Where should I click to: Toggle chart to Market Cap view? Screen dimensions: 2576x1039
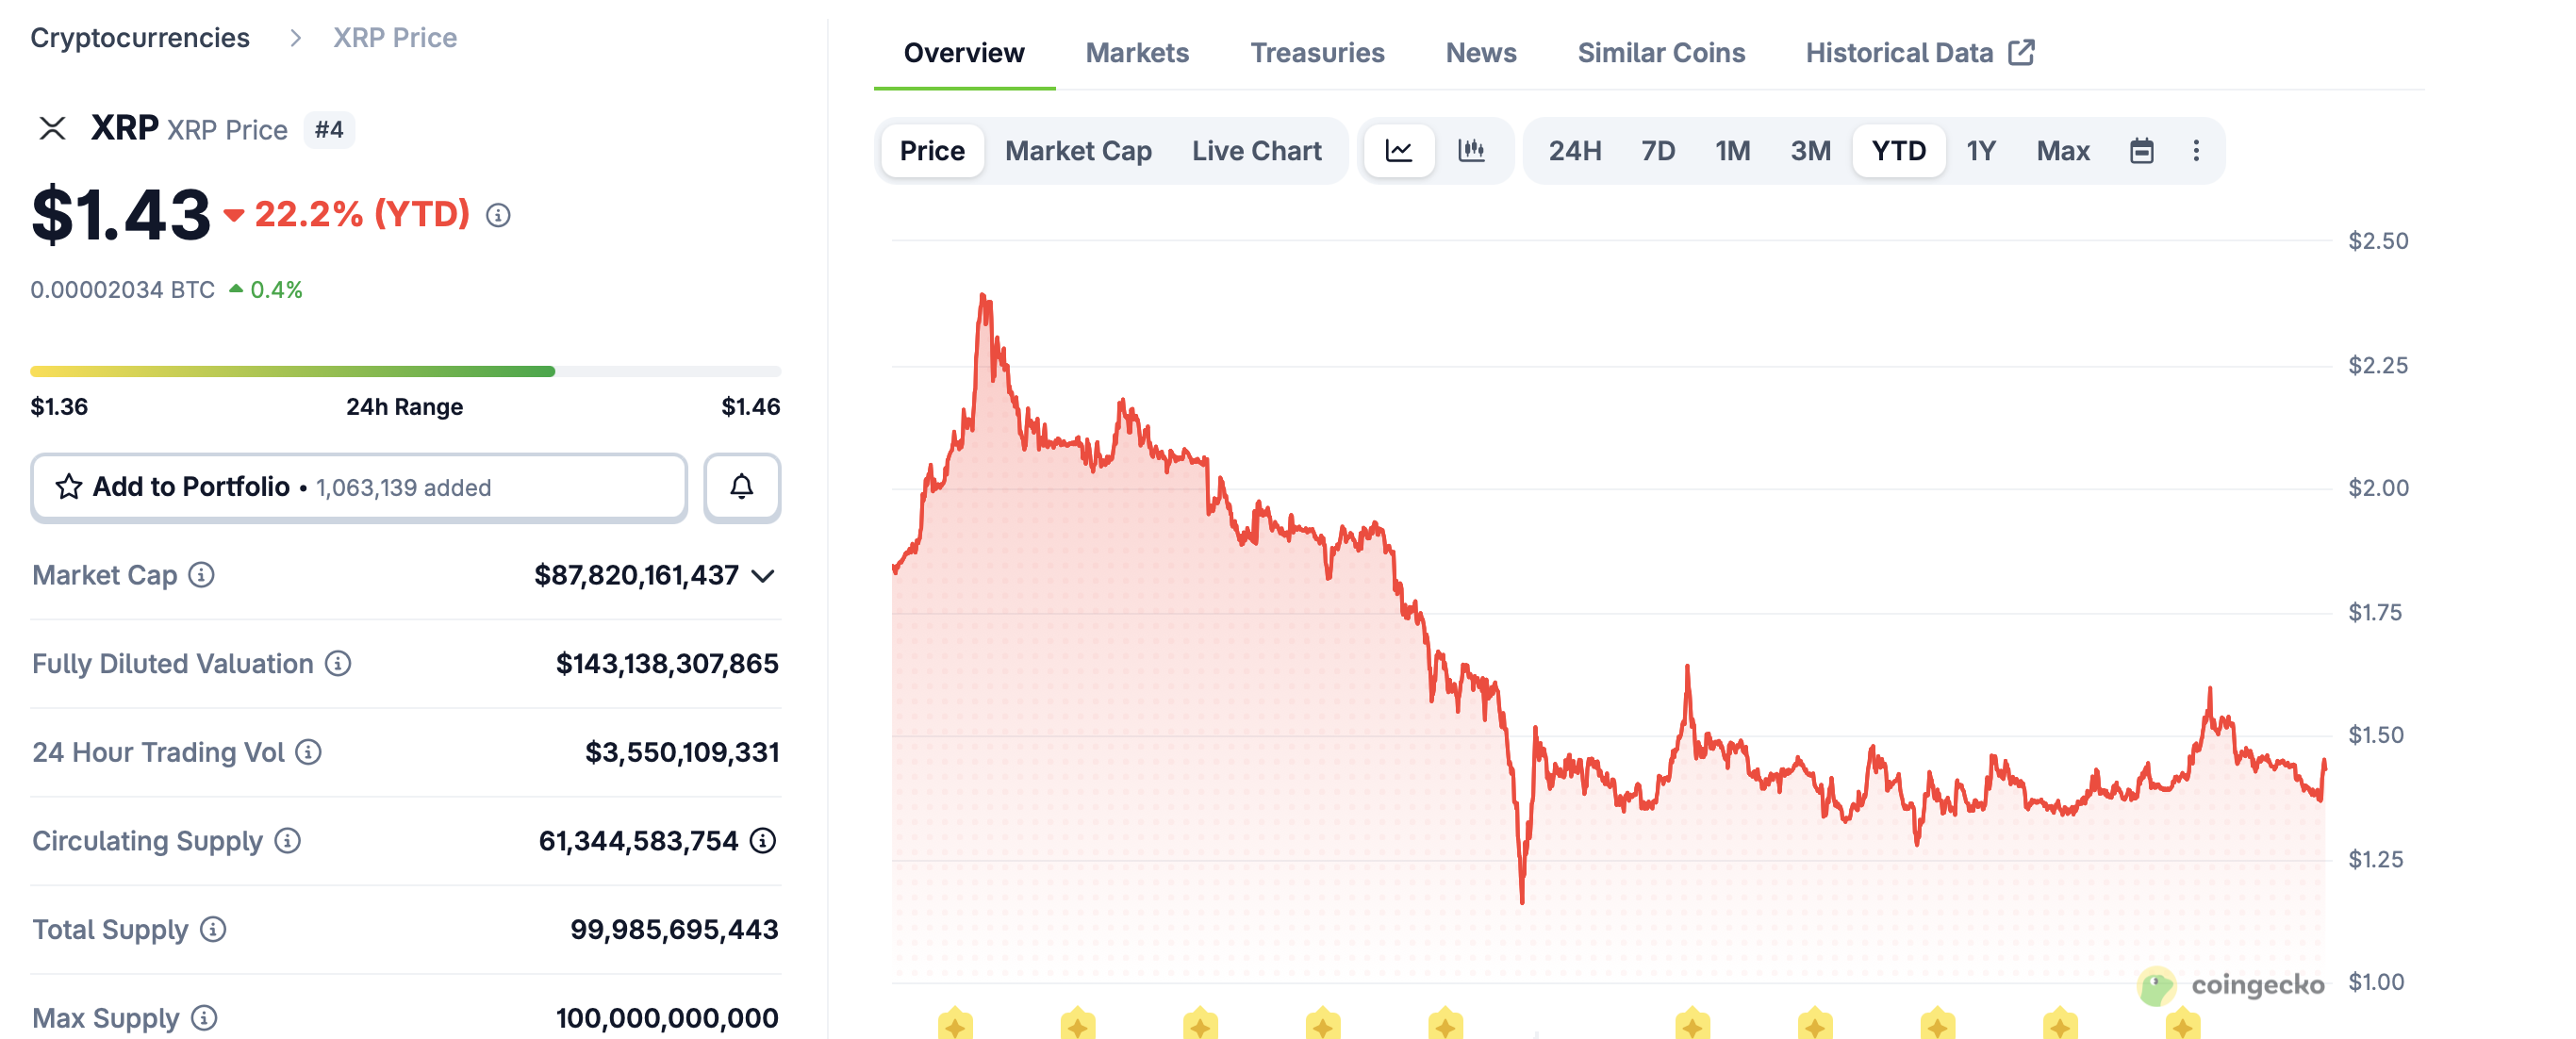coord(1077,150)
